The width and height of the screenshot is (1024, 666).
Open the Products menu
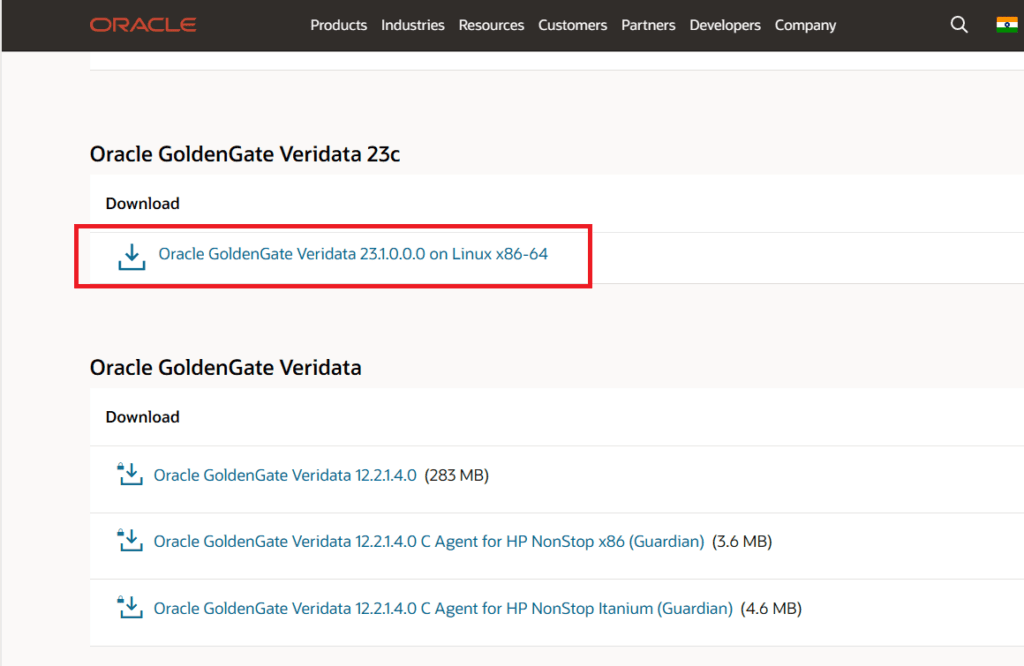pos(338,25)
